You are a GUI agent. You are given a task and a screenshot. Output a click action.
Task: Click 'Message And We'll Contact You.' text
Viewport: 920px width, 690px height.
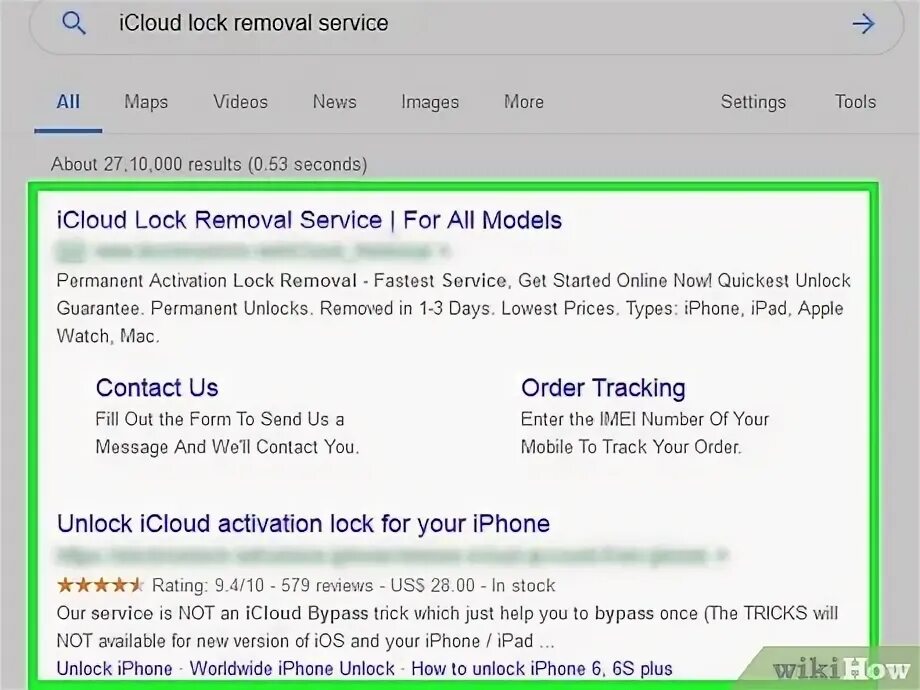click(227, 447)
